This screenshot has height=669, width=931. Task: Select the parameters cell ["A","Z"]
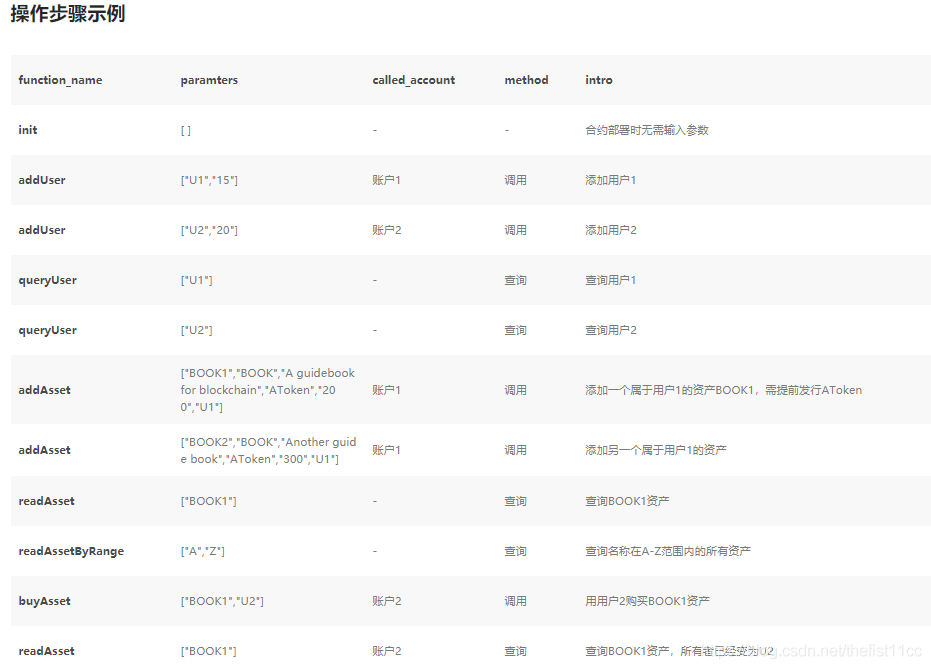pyautogui.click(x=202, y=551)
